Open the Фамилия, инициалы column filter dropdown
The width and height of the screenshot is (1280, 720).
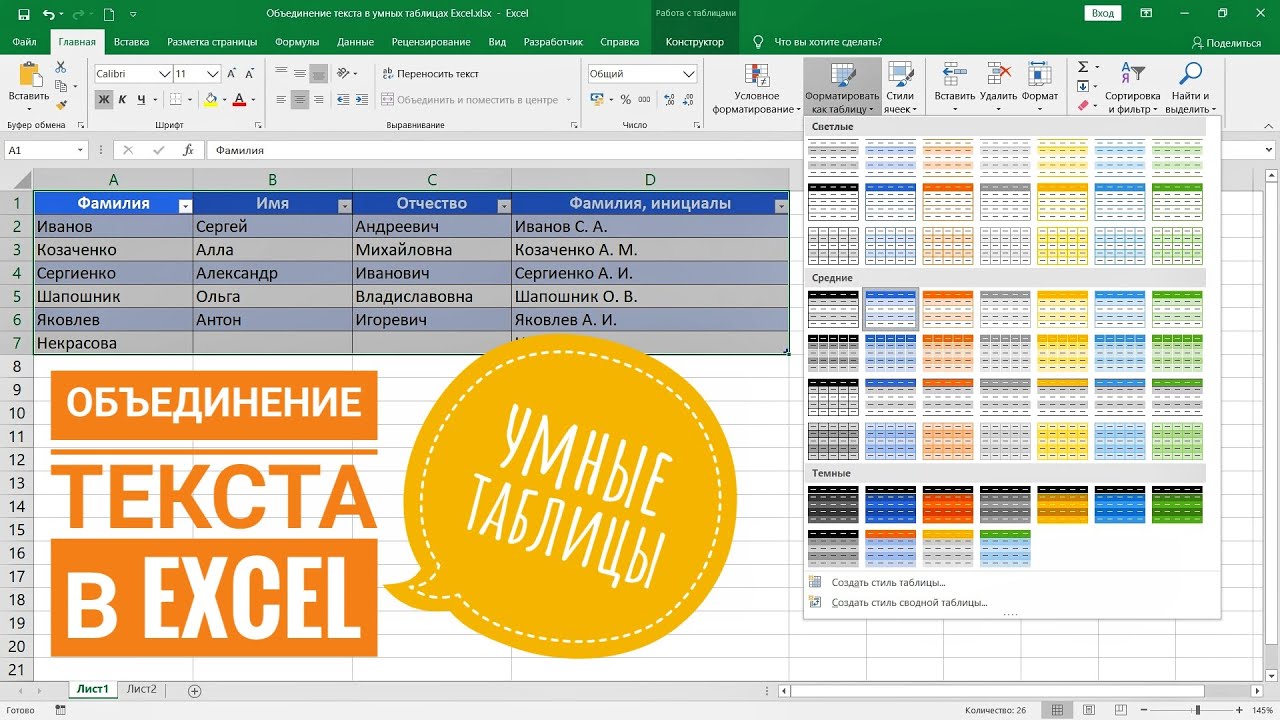[x=780, y=205]
